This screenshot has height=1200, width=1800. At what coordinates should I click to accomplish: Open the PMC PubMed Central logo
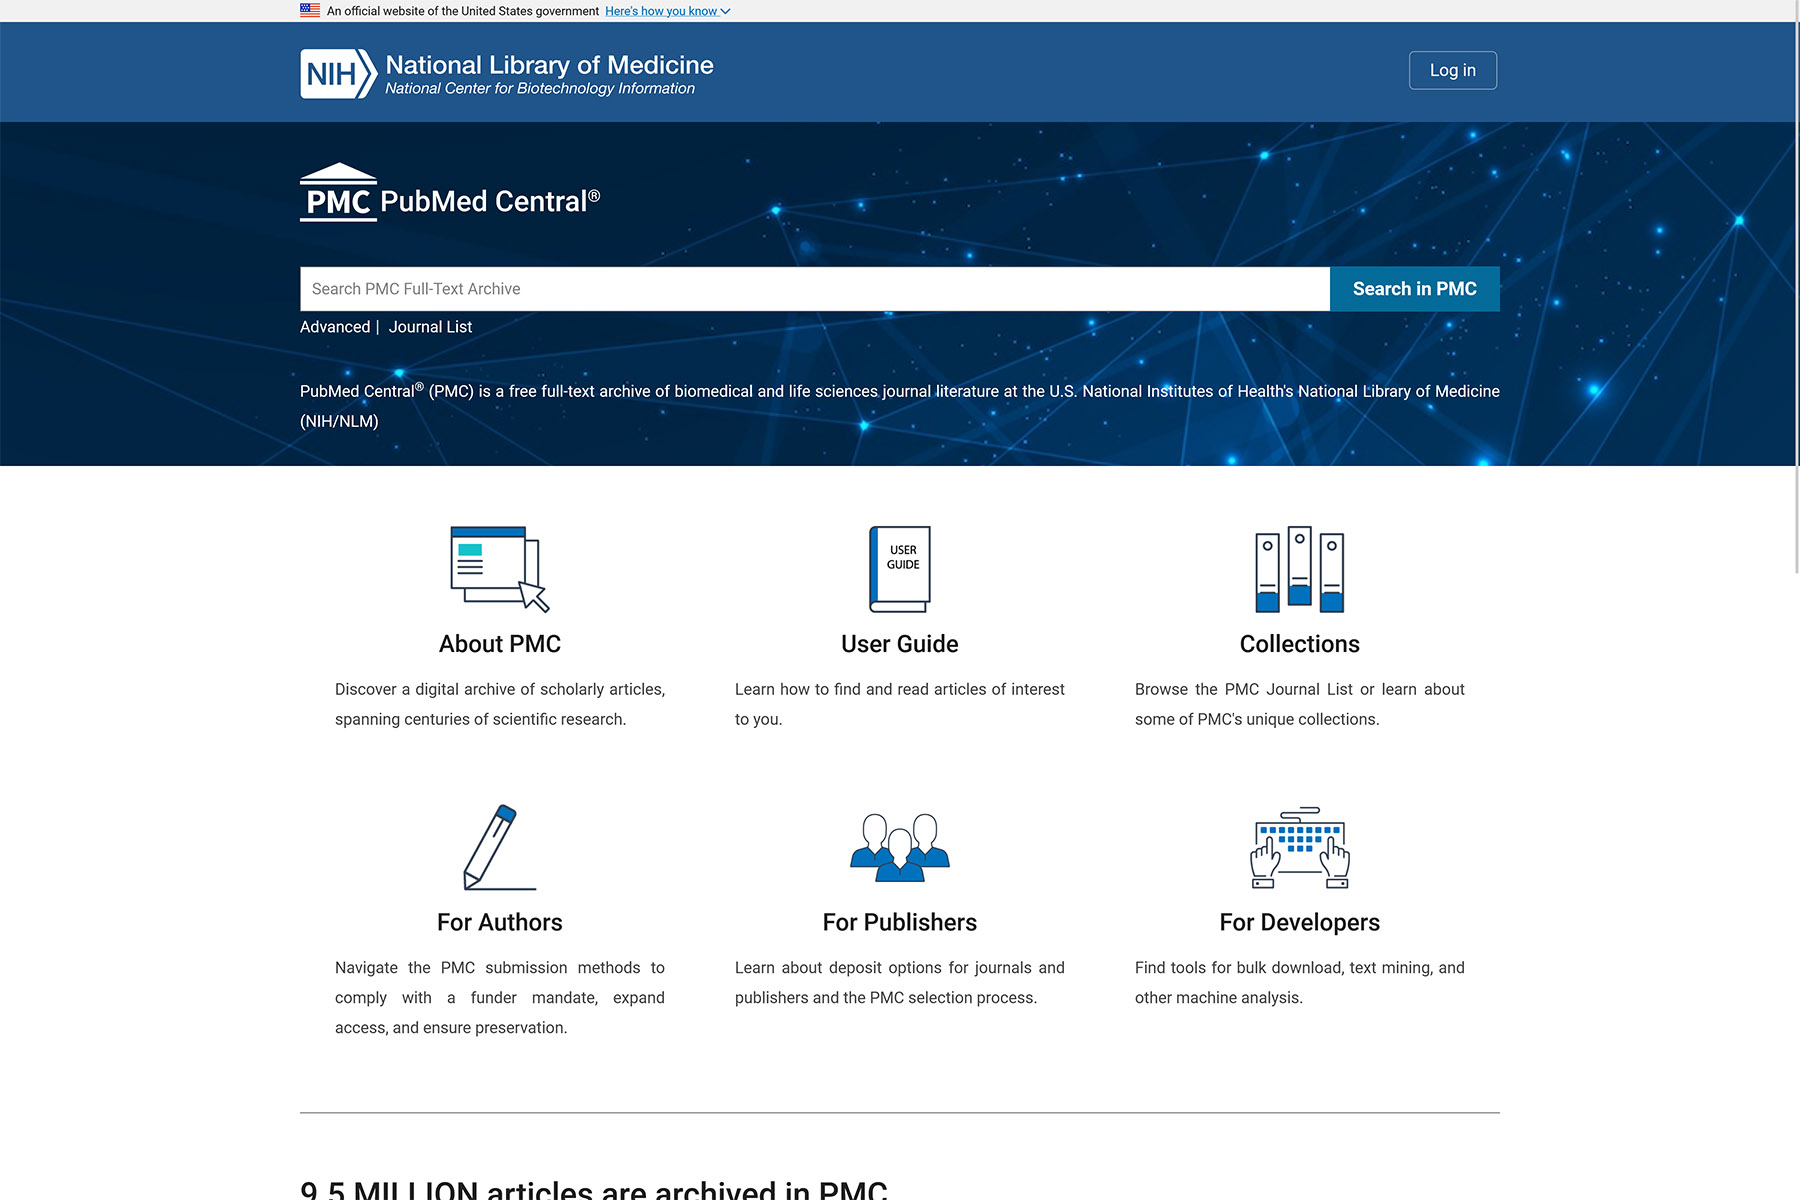(450, 192)
